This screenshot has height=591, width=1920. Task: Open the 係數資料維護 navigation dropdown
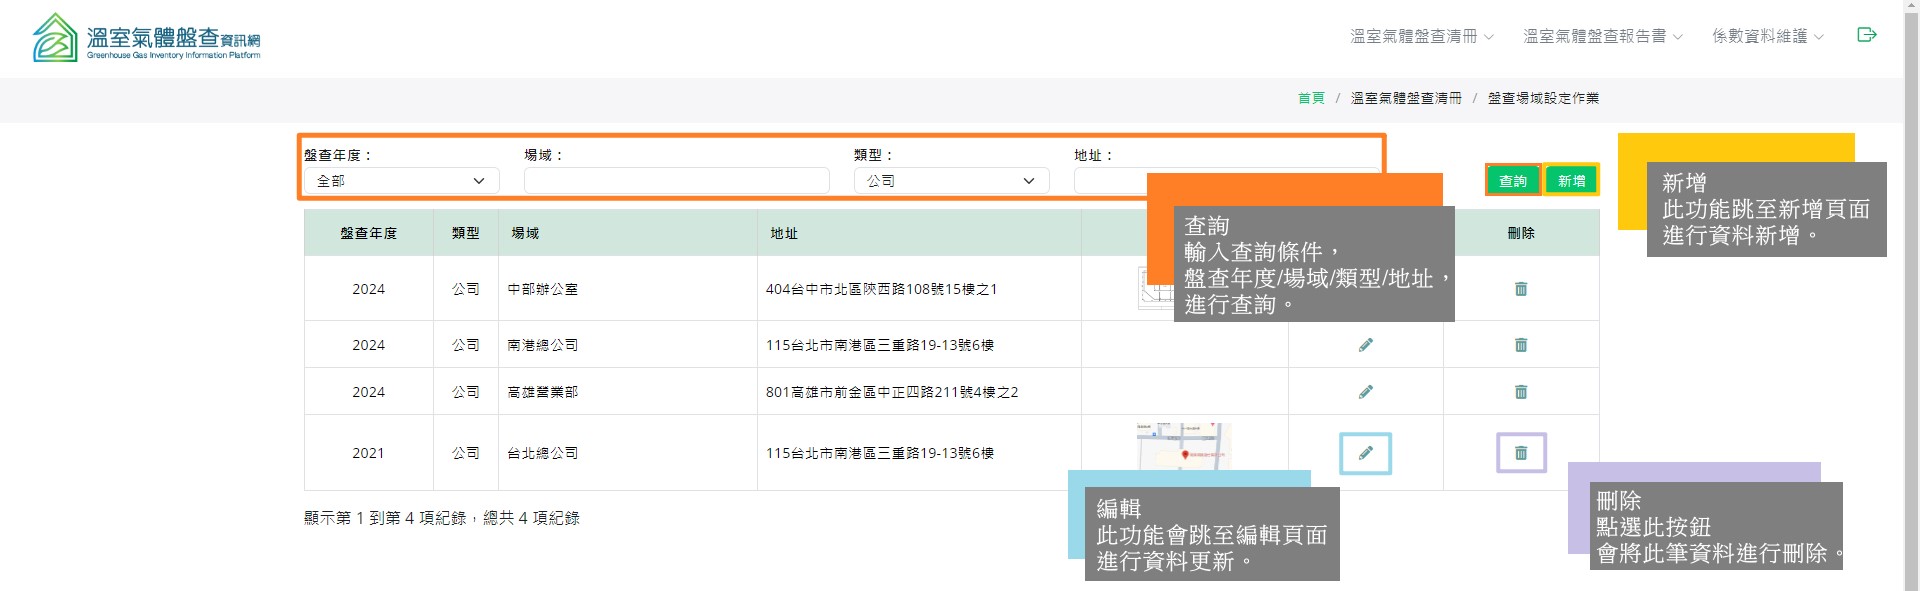[x=1767, y=36]
